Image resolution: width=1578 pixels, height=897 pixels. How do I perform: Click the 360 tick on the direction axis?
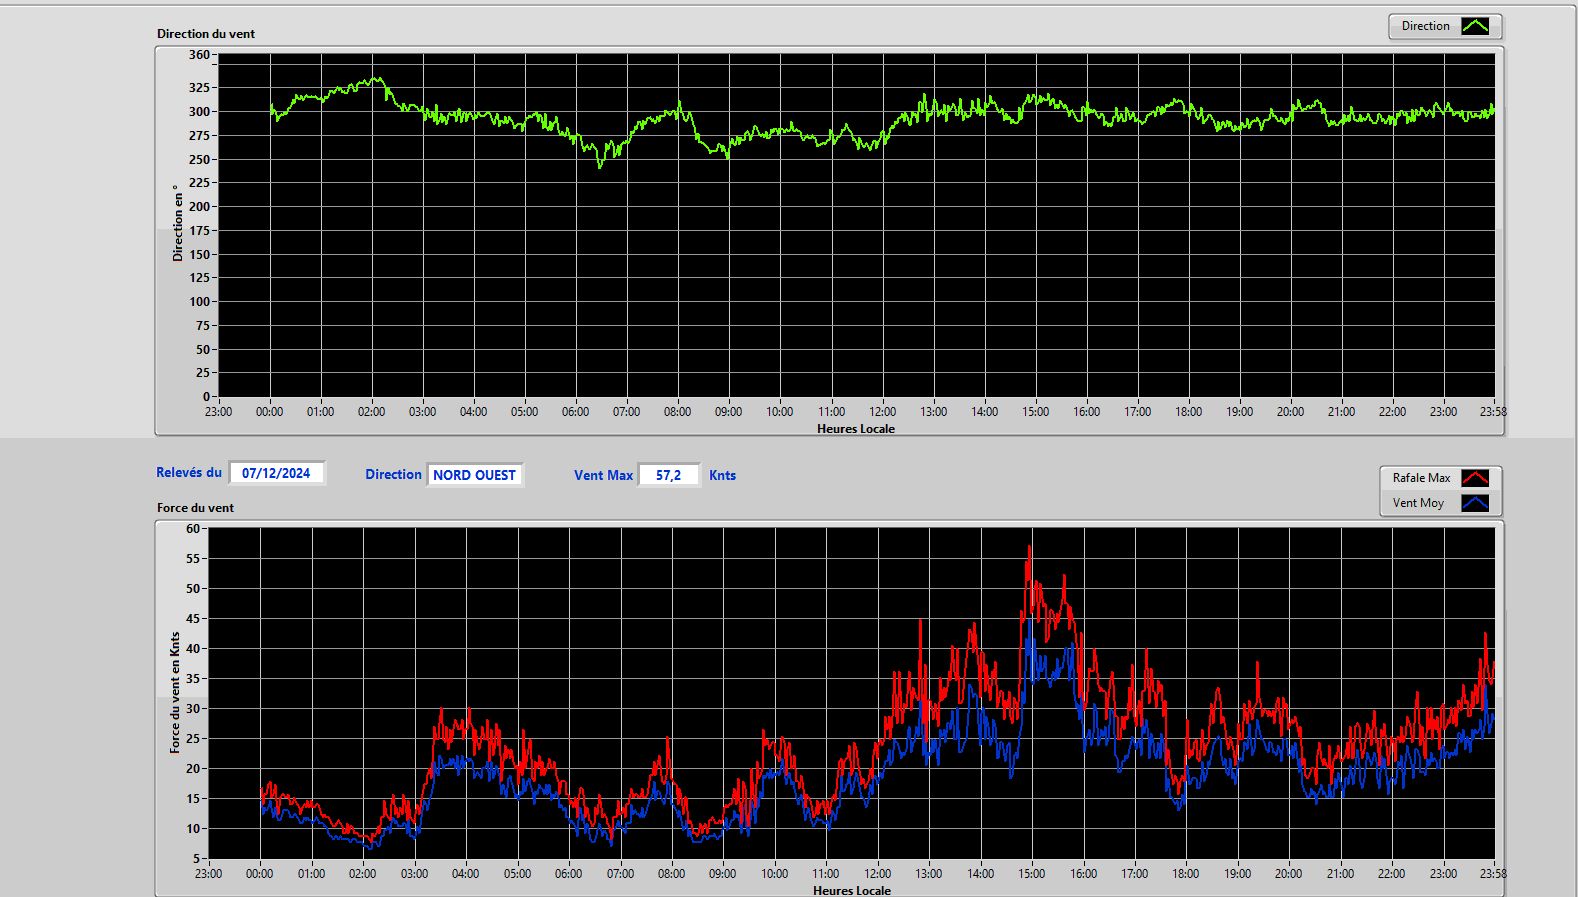(x=199, y=55)
